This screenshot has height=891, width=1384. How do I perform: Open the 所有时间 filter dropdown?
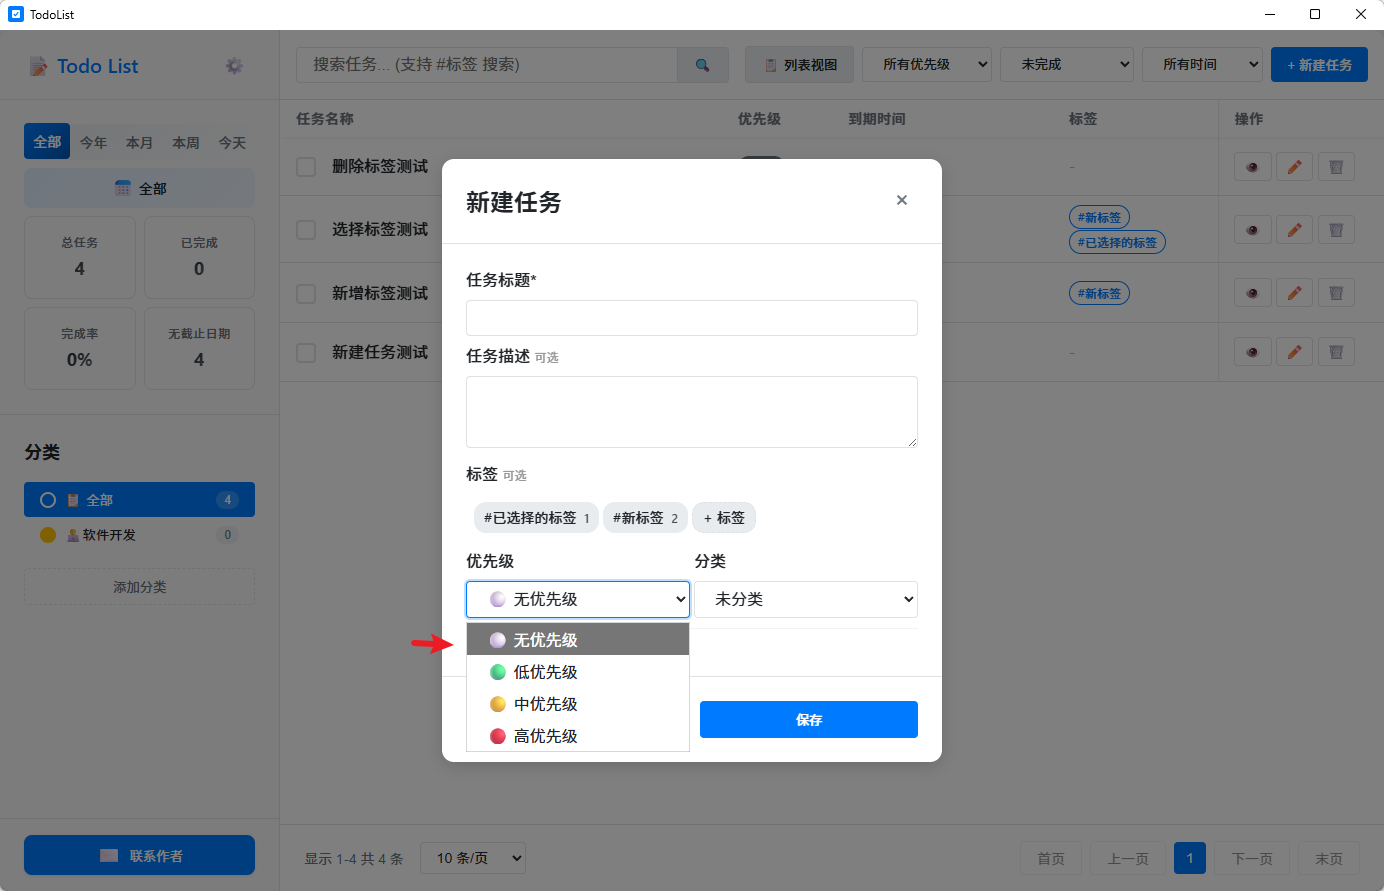pyautogui.click(x=1202, y=65)
